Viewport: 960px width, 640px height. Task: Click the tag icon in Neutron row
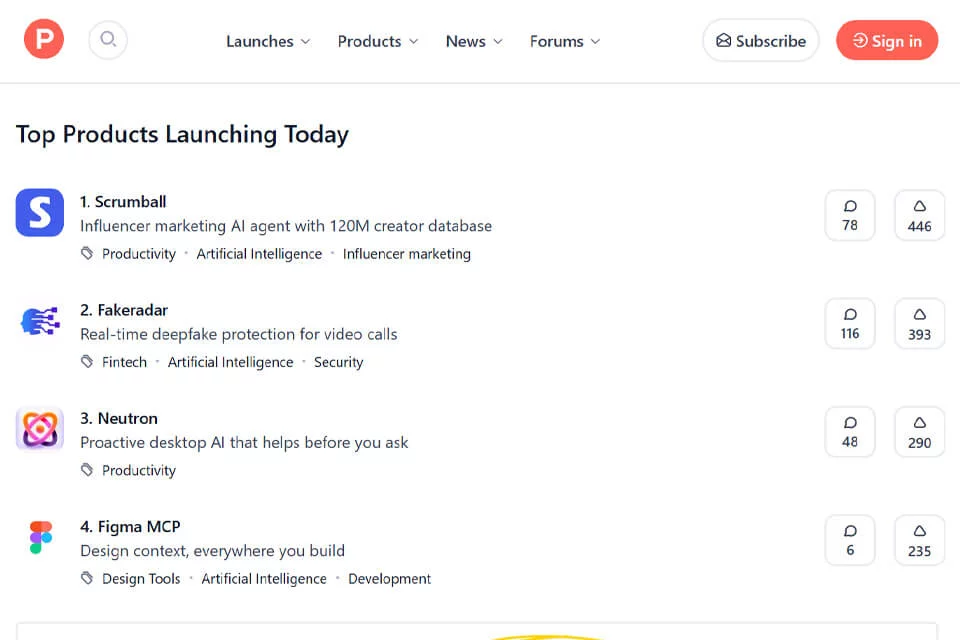tap(87, 470)
